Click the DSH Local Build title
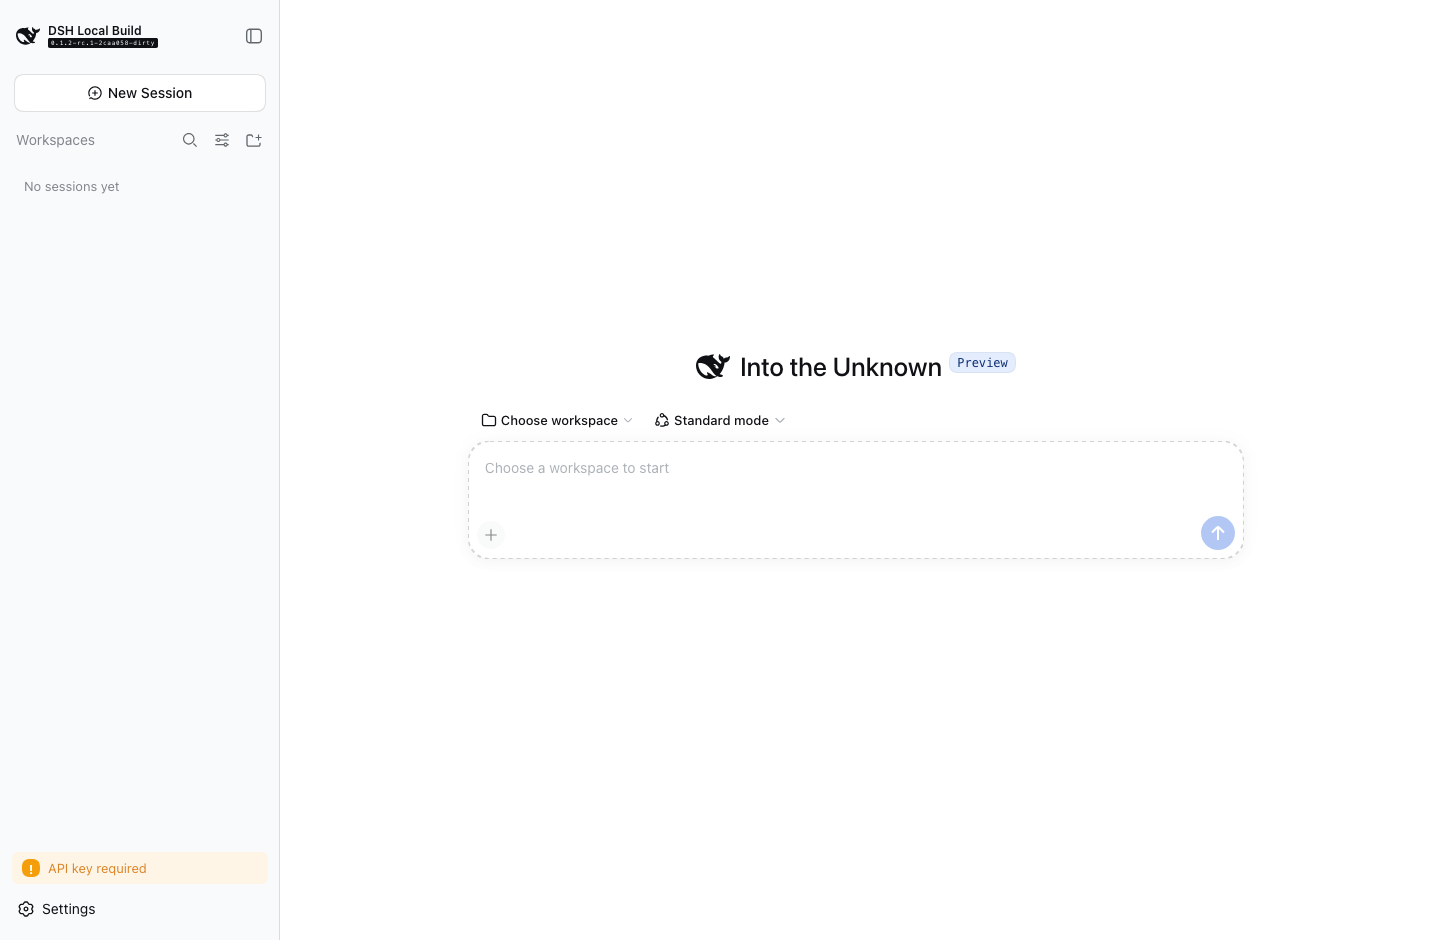 pos(95,31)
